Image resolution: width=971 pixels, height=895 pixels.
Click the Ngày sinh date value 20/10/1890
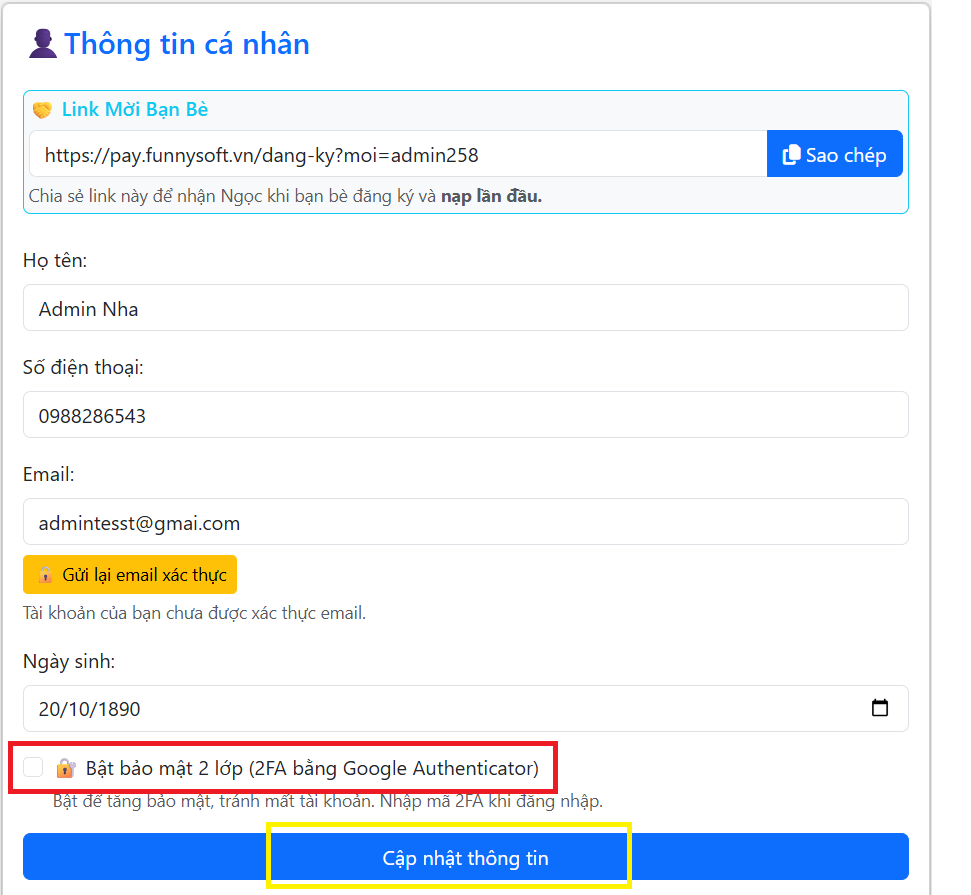90,709
